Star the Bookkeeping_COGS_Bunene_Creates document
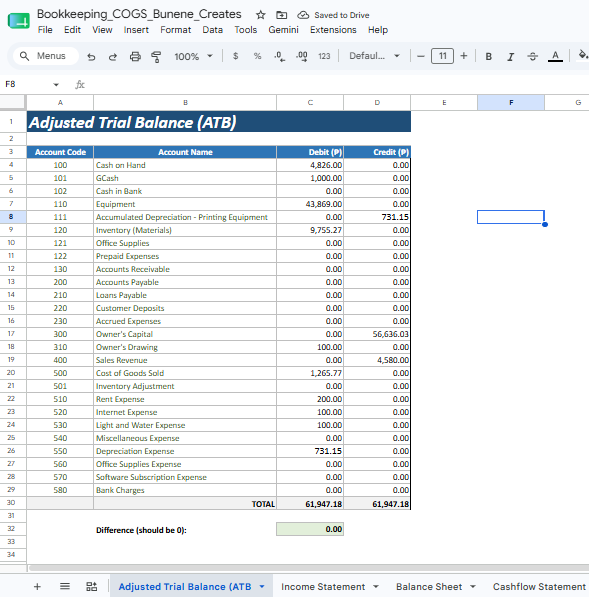 pos(260,15)
